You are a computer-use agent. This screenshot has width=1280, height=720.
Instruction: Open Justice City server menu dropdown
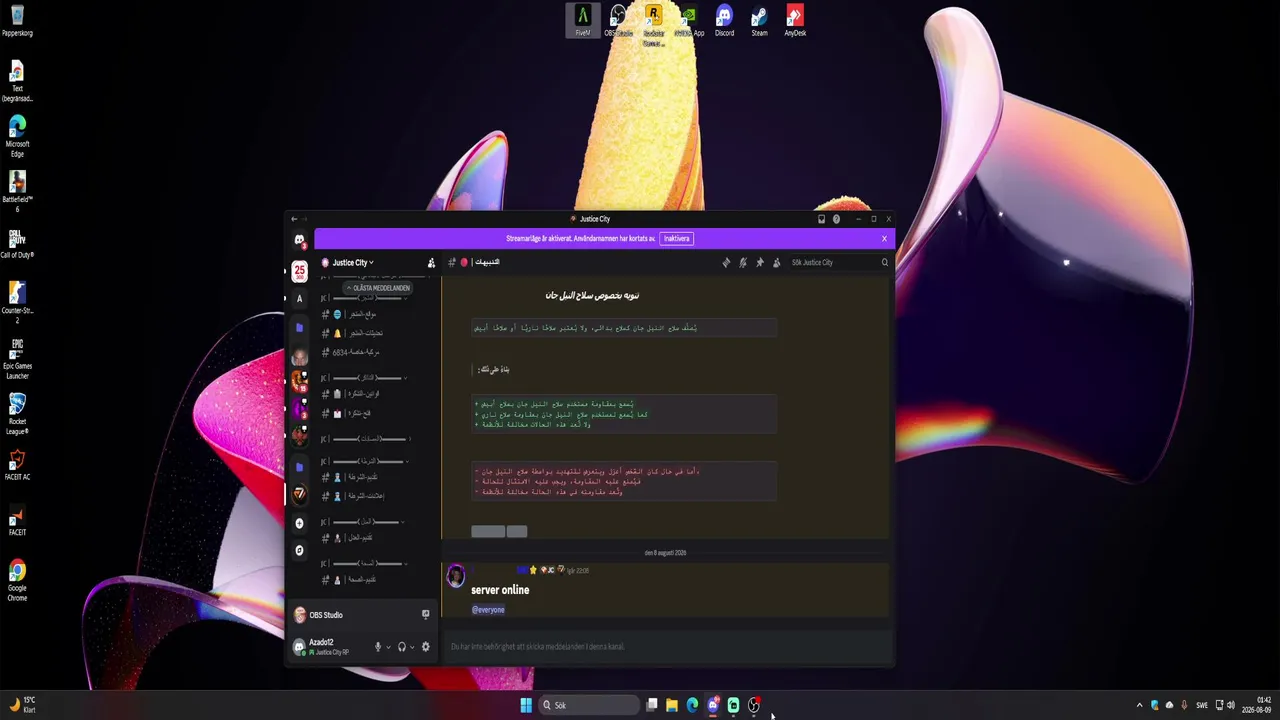pyautogui.click(x=355, y=263)
